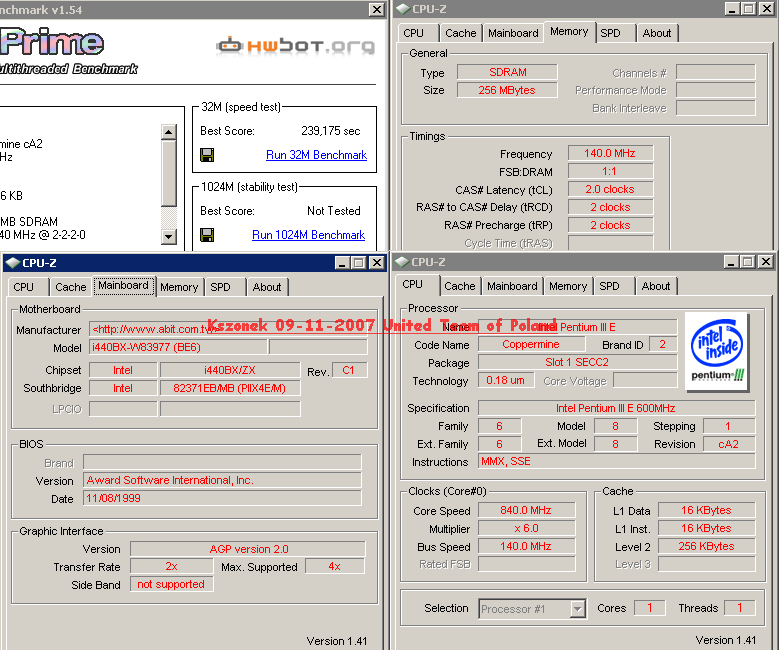
Task: Minimize the CPU-Z Mainboard window
Action: click(x=342, y=263)
